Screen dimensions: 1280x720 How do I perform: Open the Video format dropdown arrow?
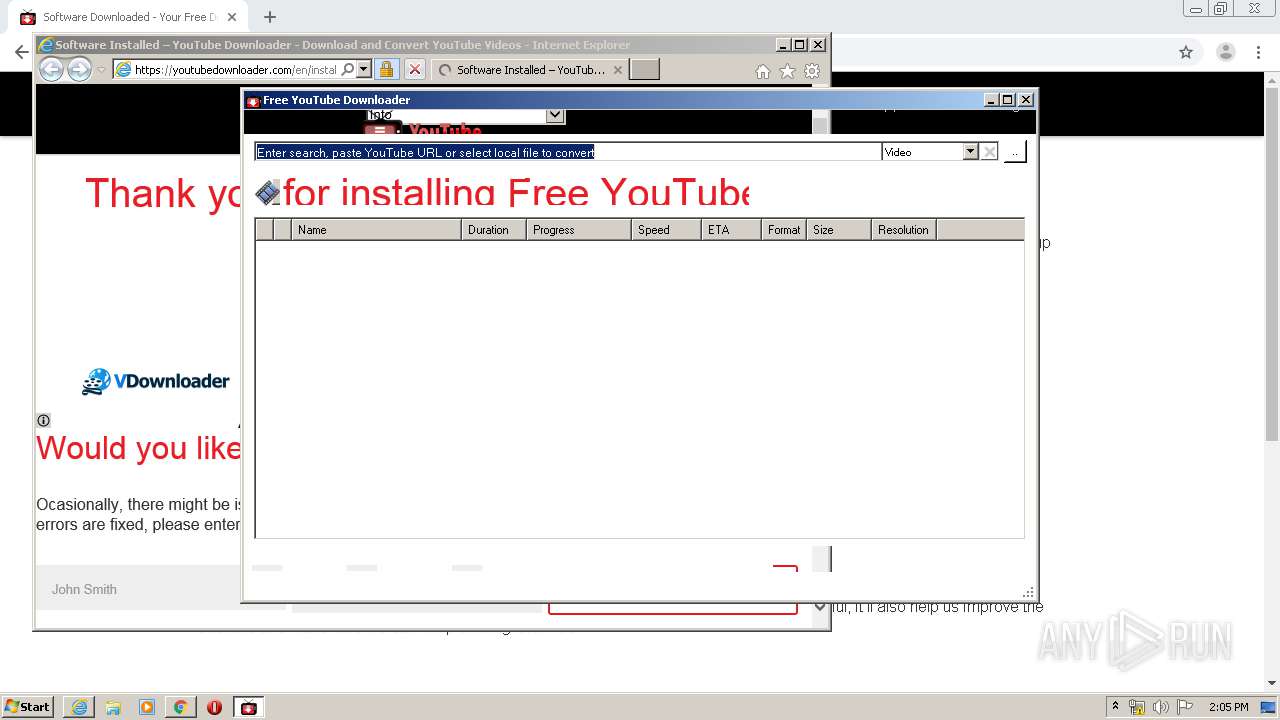coord(970,152)
